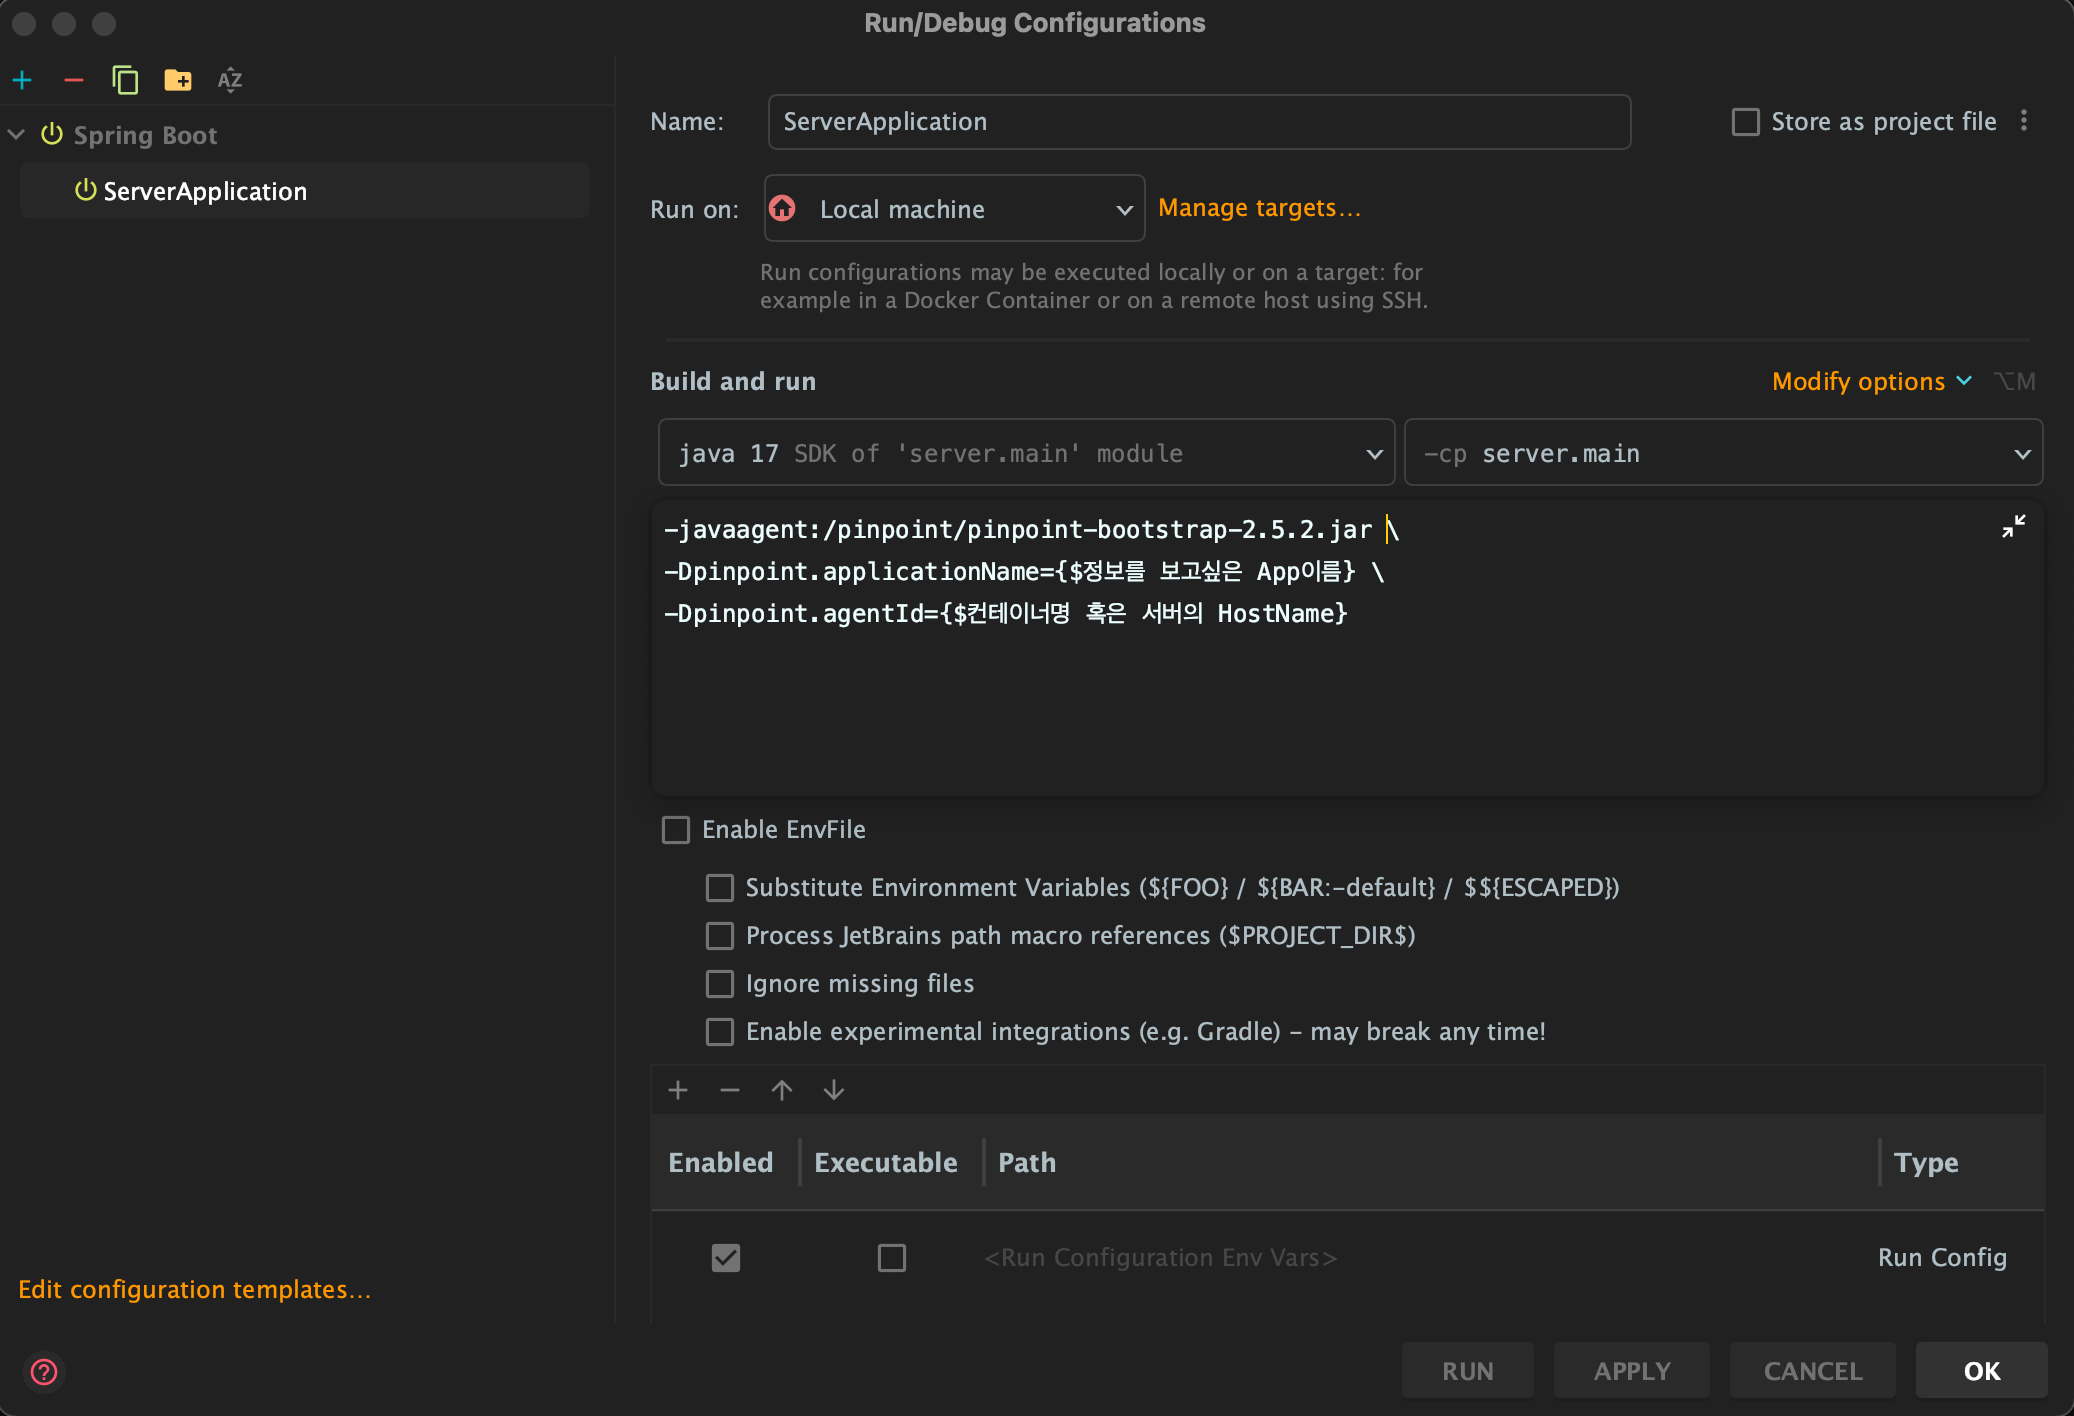Open the Modify options menu
The width and height of the screenshot is (2074, 1416).
click(x=1870, y=381)
